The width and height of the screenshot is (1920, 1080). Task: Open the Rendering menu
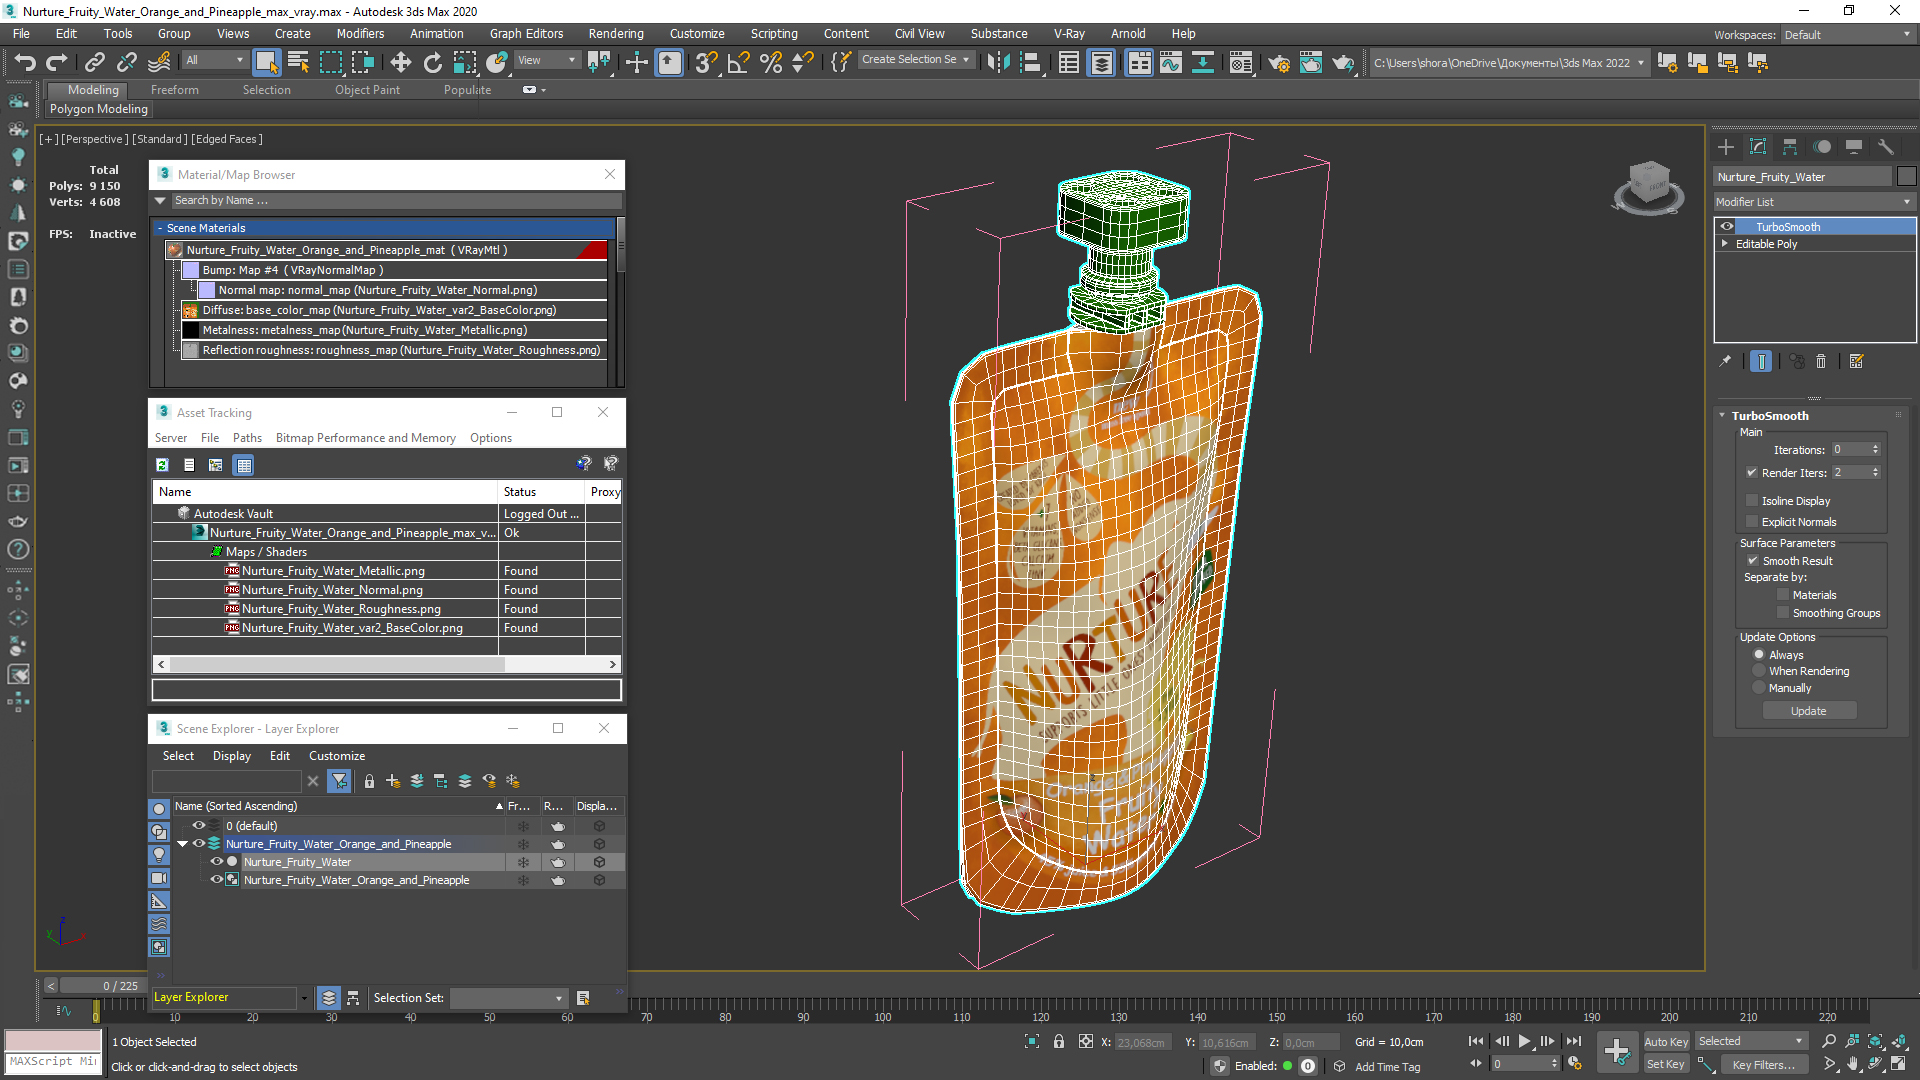[615, 34]
